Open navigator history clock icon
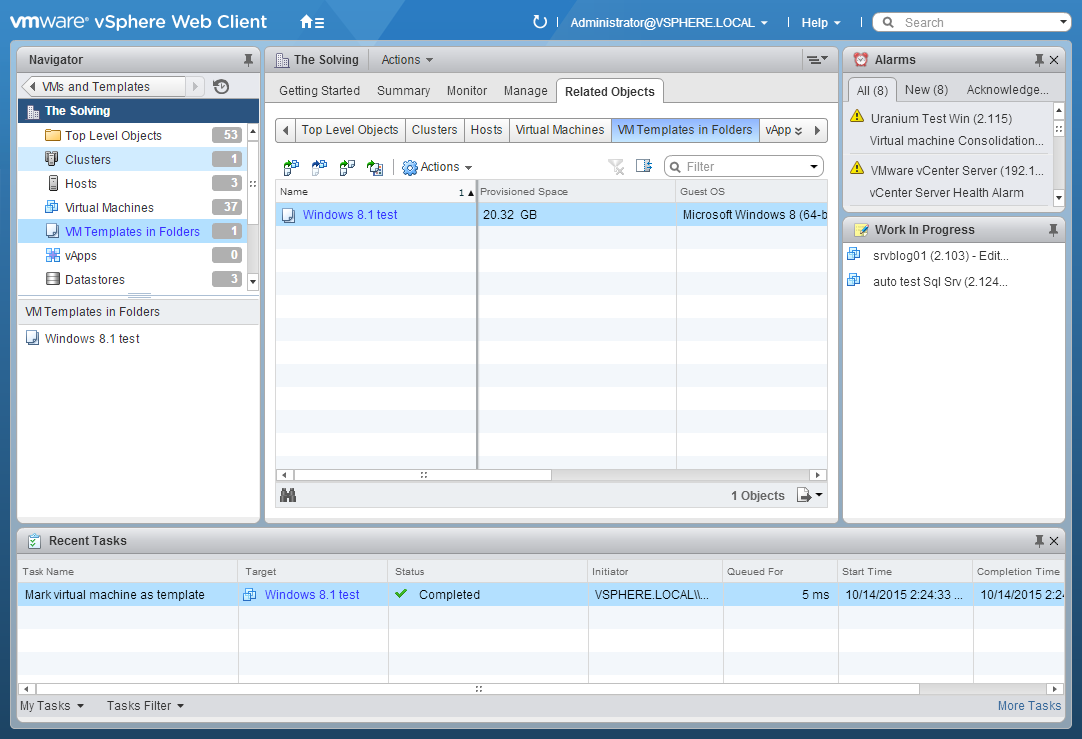The width and height of the screenshot is (1082, 739). click(221, 86)
